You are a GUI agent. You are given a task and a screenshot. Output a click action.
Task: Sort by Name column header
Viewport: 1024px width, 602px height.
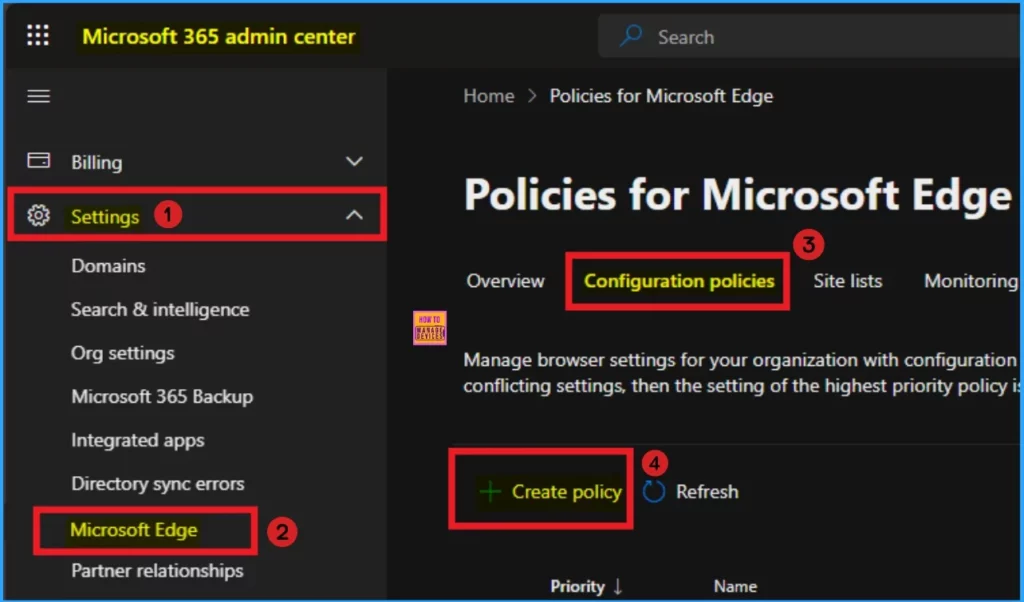point(735,586)
